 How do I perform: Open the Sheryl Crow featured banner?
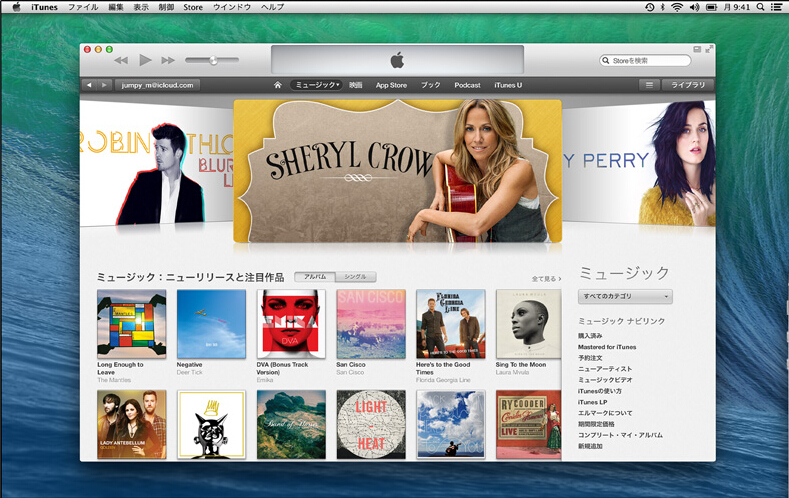click(x=398, y=171)
